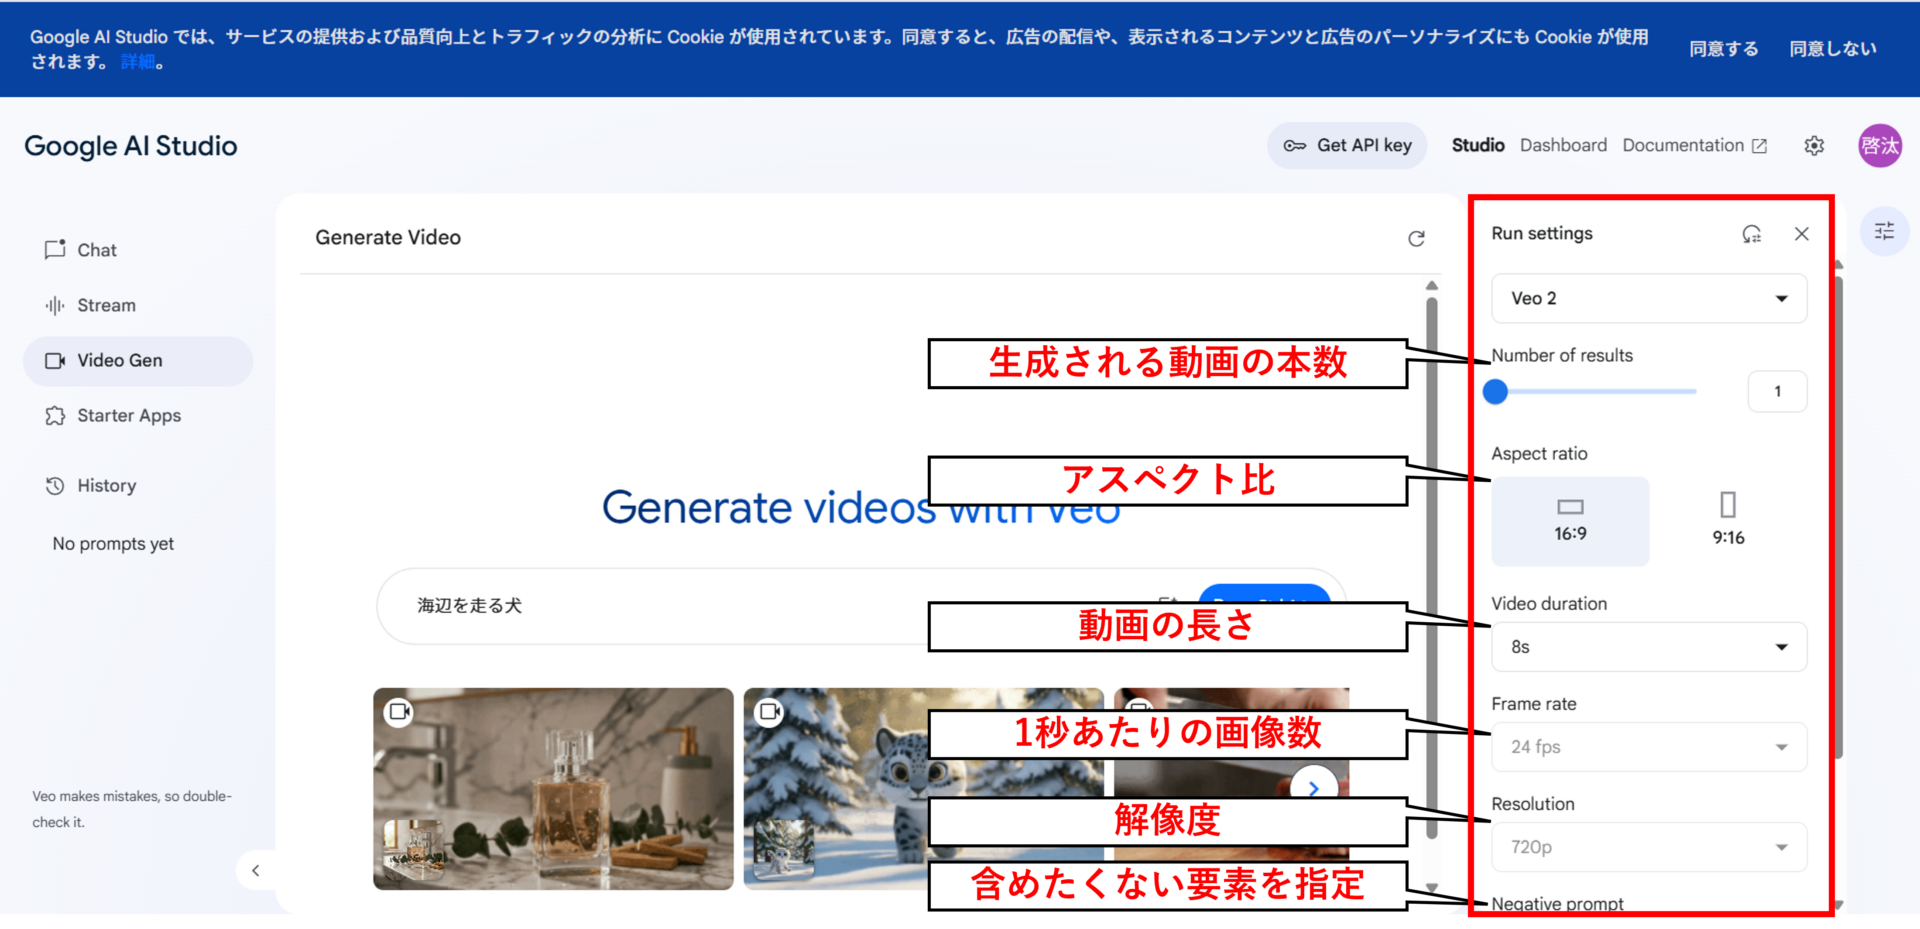
Task: Open the user account avatar
Action: tap(1880, 146)
